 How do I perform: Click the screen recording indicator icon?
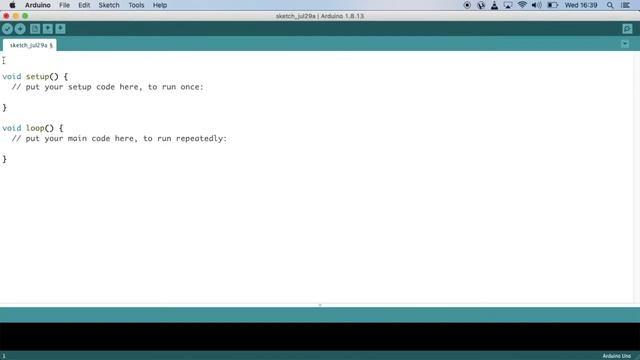pyautogui.click(x=467, y=5)
